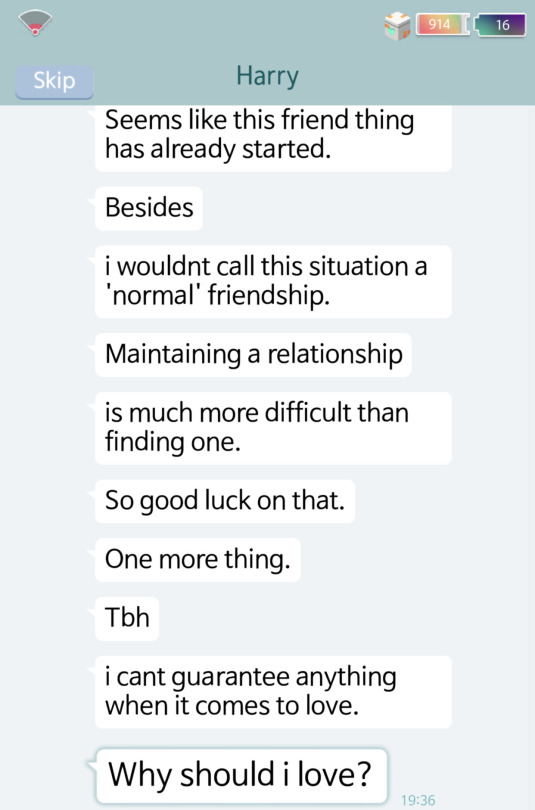Open the signal antenna icon
Image resolution: width=535 pixels, height=810 pixels.
tap(35, 24)
